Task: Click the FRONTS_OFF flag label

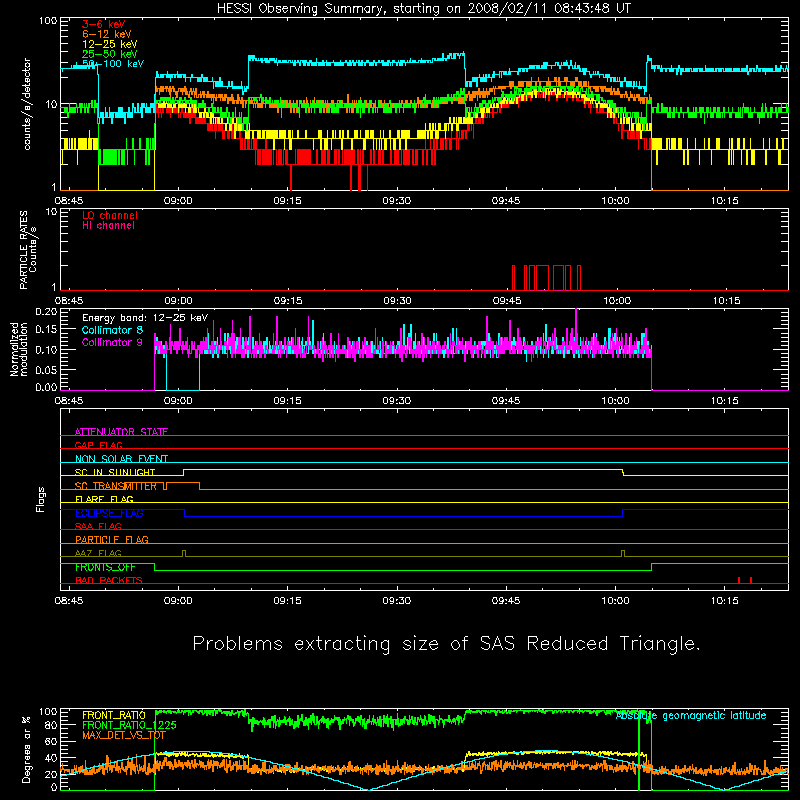Action: tap(105, 567)
